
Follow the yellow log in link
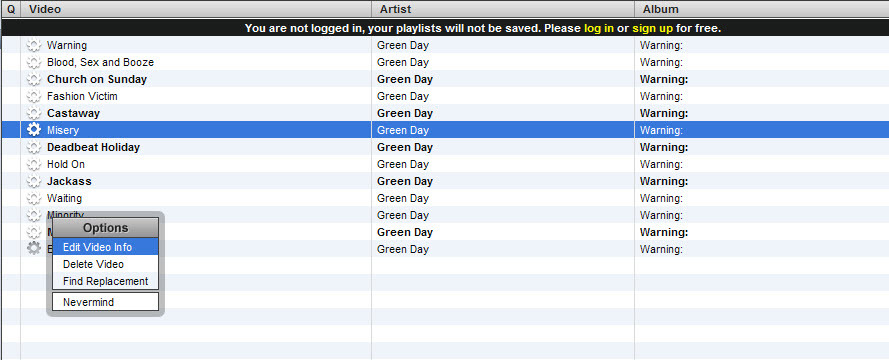[x=599, y=28]
